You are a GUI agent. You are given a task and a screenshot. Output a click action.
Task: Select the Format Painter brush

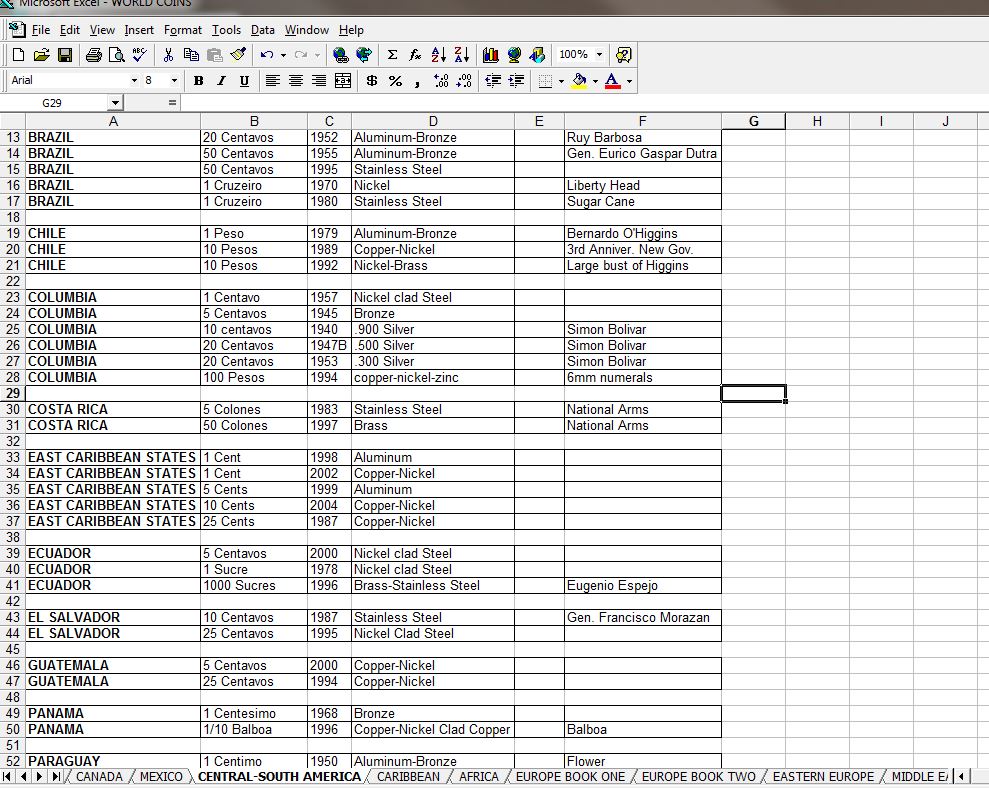point(238,55)
